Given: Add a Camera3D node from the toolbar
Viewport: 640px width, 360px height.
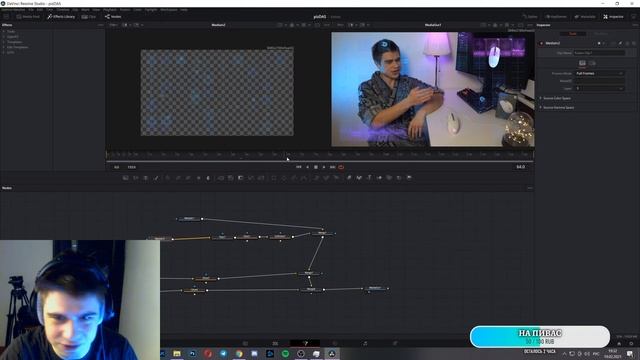Looking at the screenshot, I should coord(389,178).
